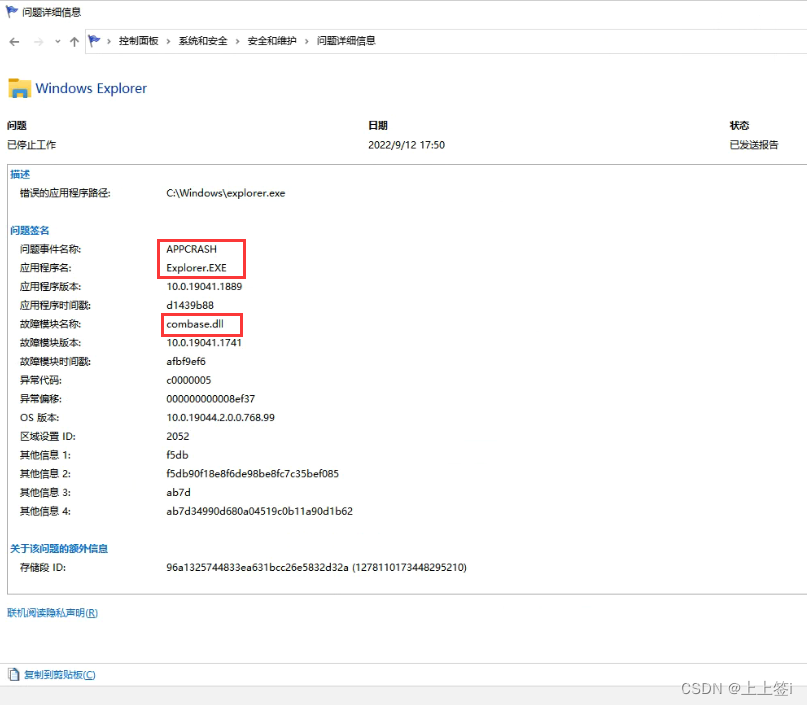807x705 pixels.
Task: Open recent locations dropdown arrow
Action: 58,42
